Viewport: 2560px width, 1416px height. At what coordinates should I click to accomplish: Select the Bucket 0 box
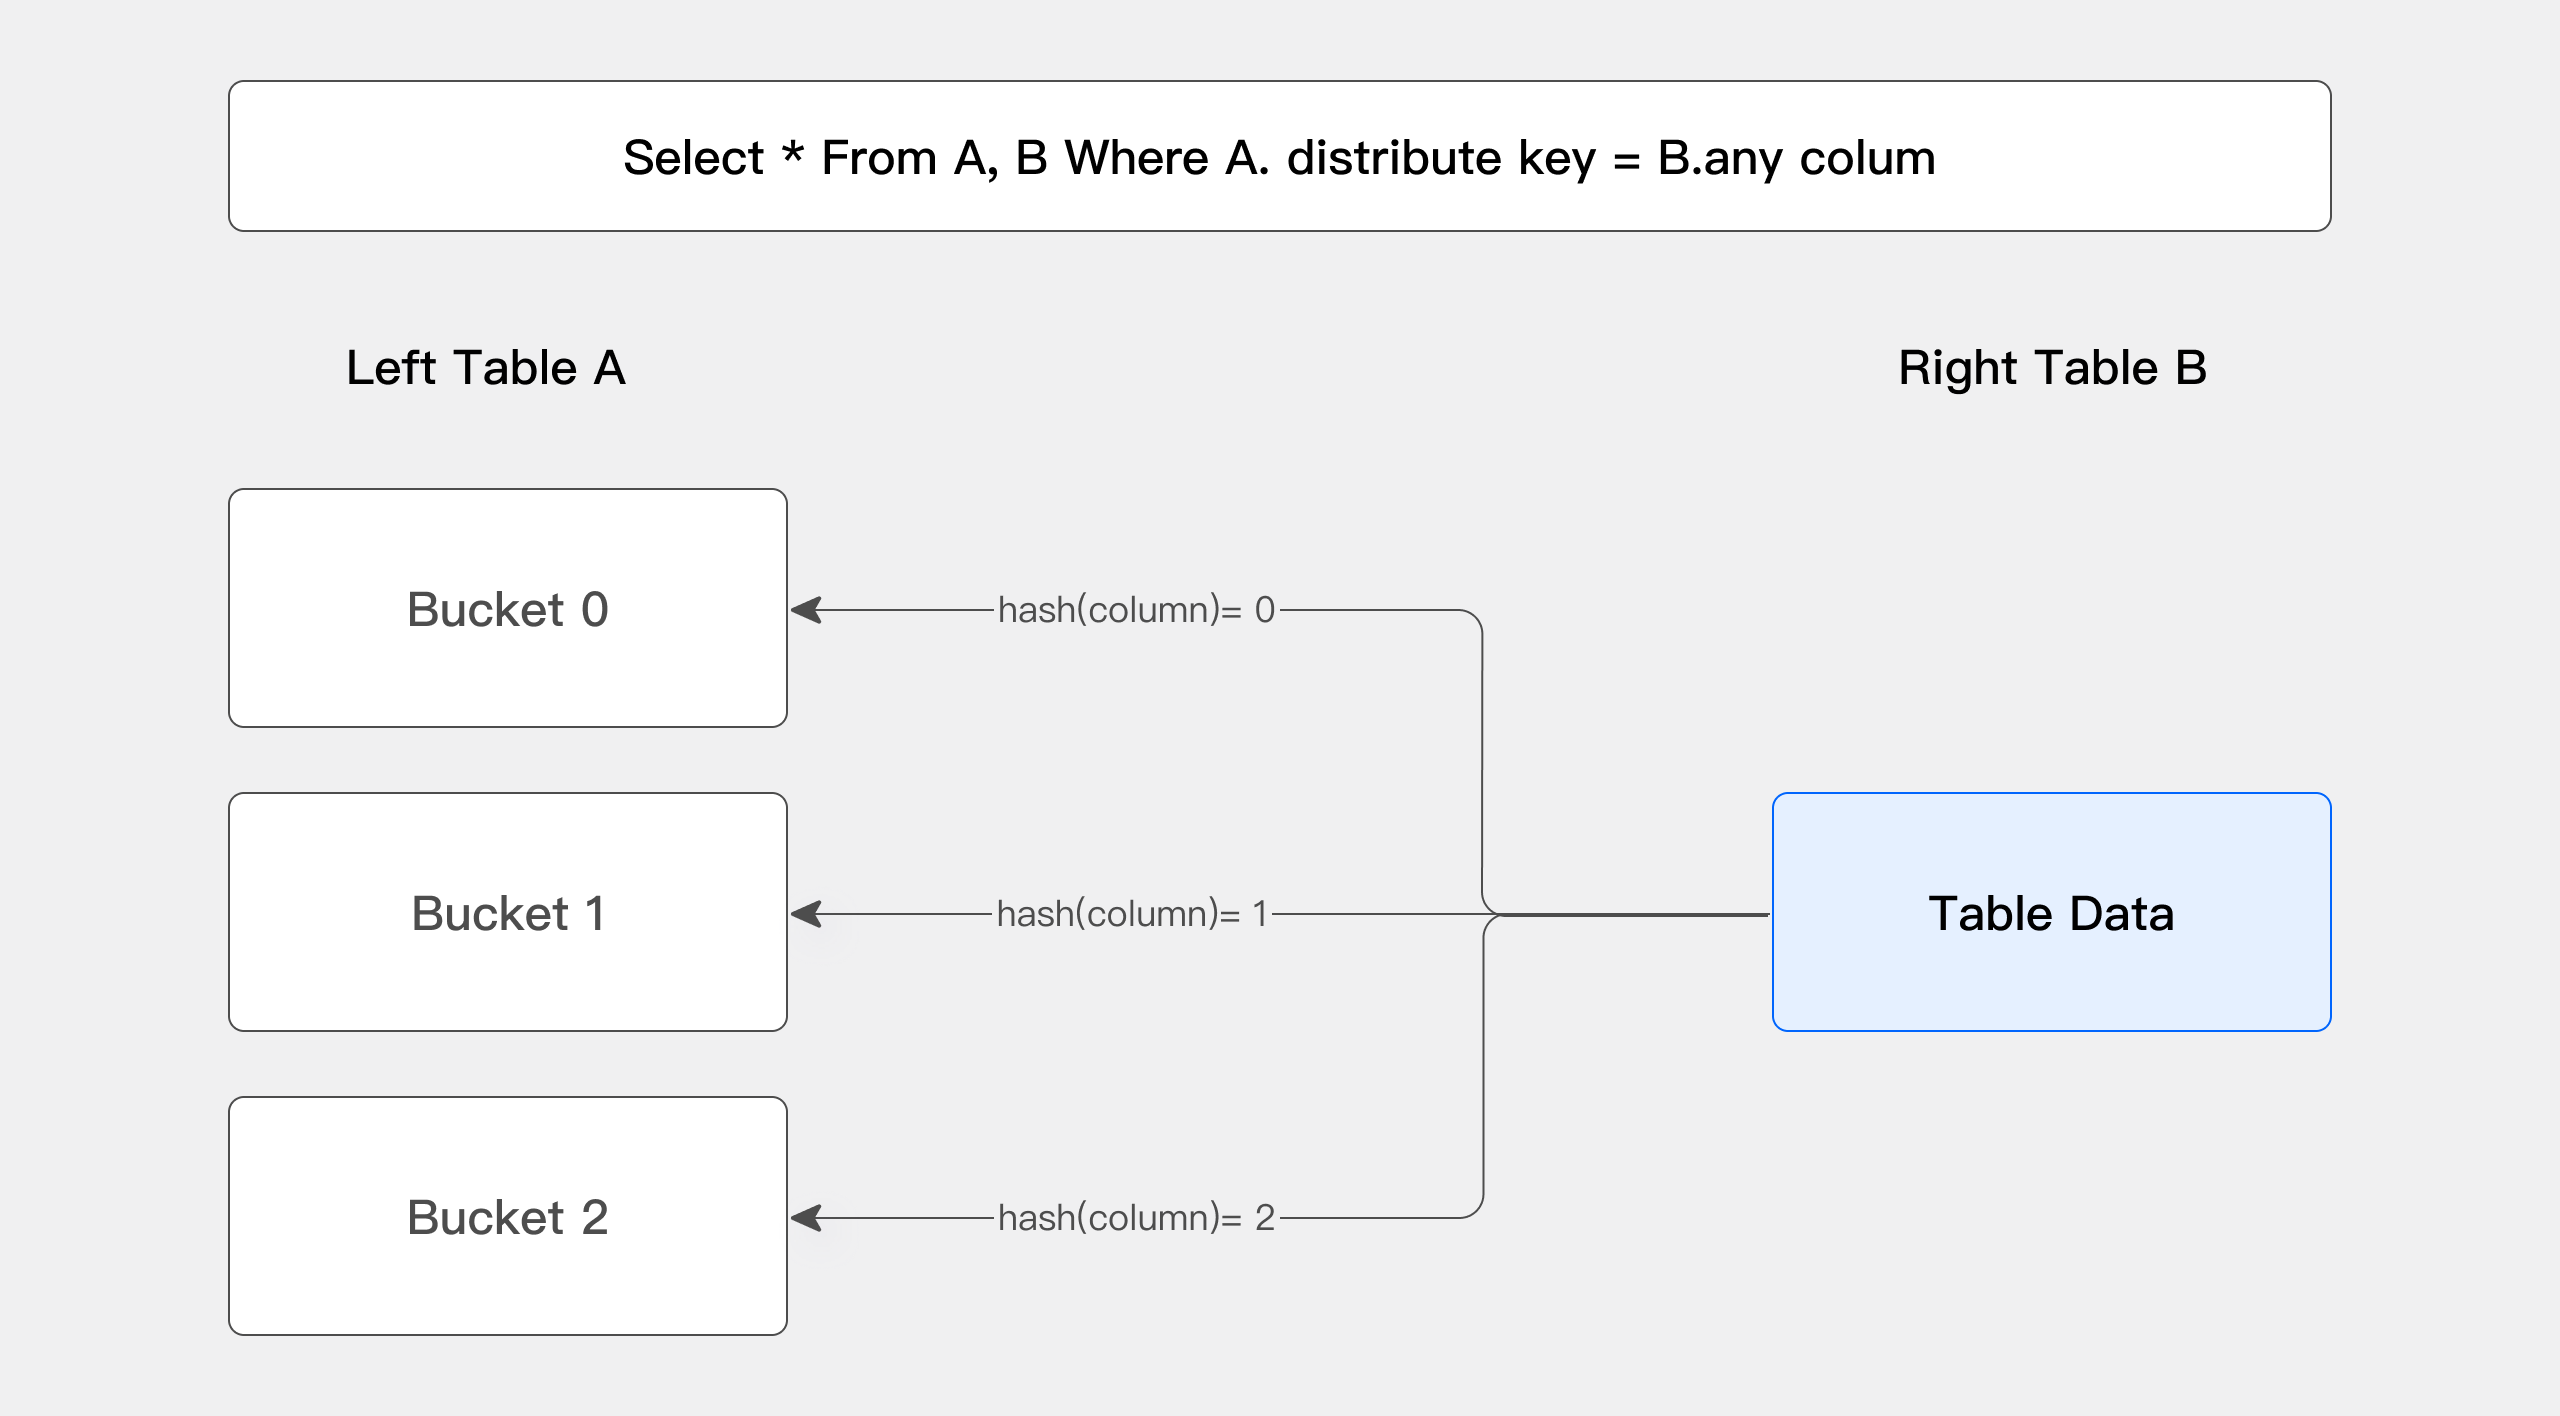point(507,608)
